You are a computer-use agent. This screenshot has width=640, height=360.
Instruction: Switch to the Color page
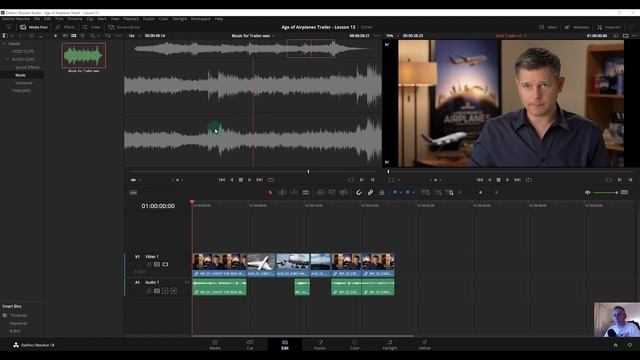coord(355,344)
